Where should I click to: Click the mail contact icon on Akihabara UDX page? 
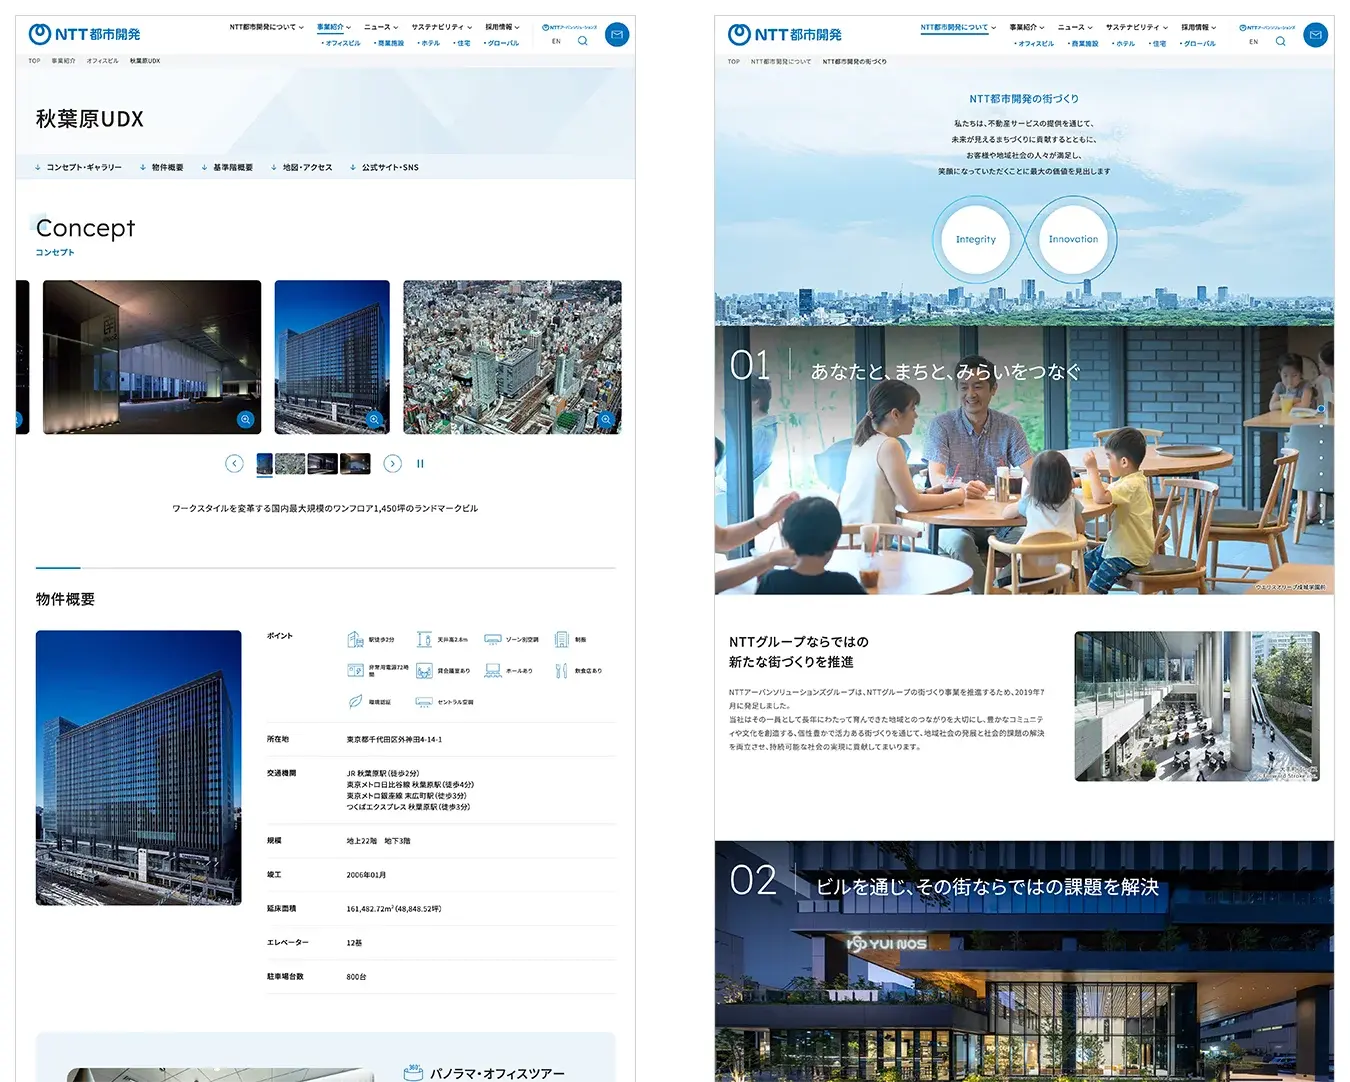617,35
